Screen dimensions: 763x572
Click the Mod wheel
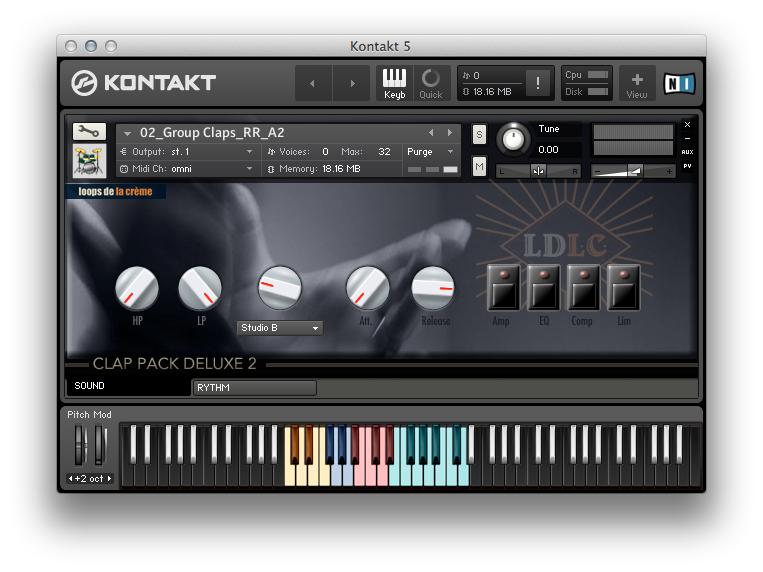tap(99, 445)
